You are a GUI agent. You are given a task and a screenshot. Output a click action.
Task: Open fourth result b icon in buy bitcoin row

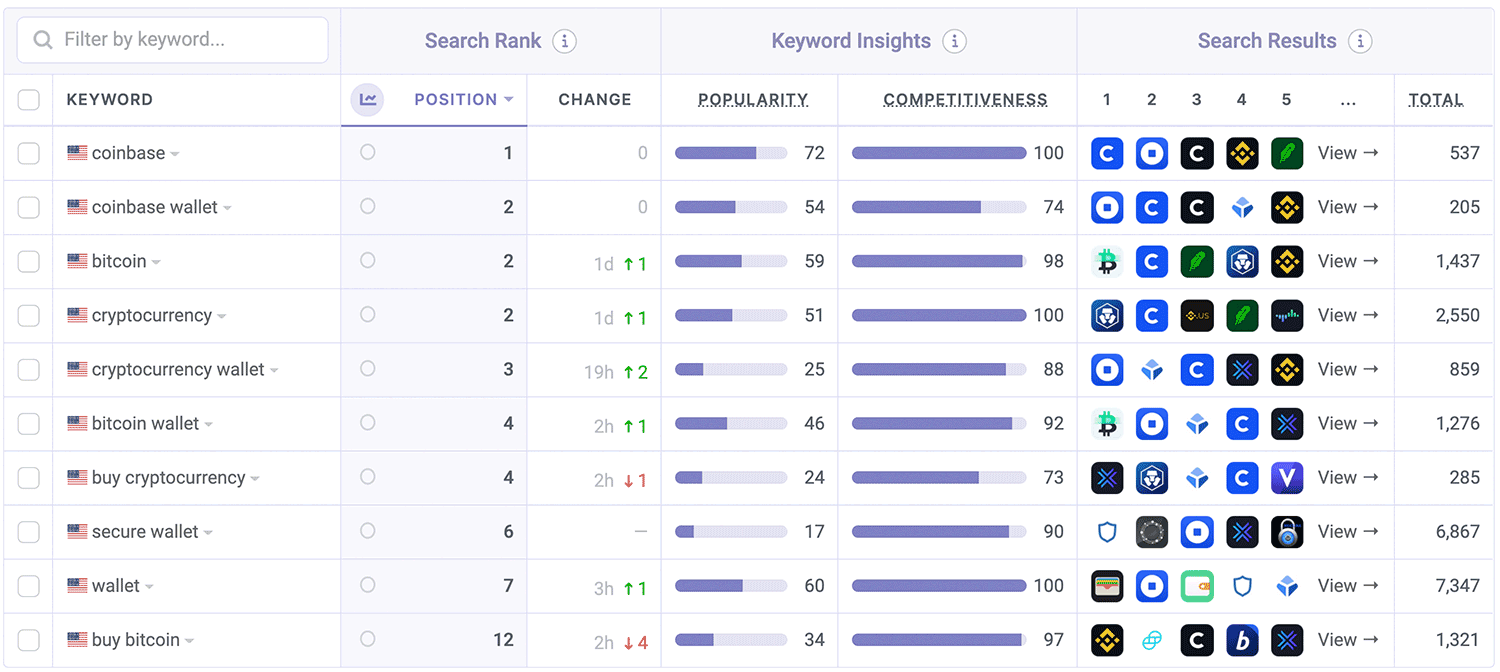(1242, 639)
